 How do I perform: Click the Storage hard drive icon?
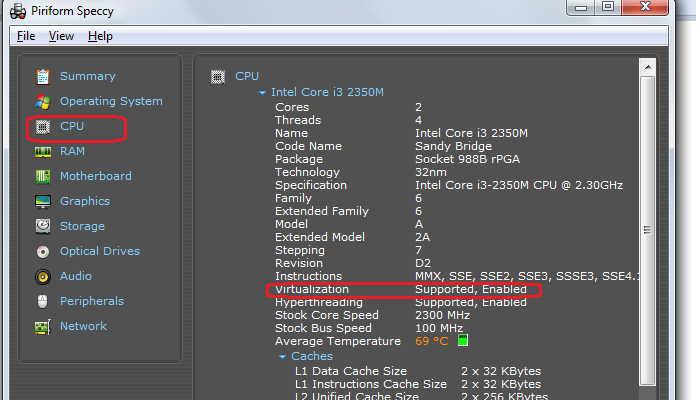click(x=43, y=226)
